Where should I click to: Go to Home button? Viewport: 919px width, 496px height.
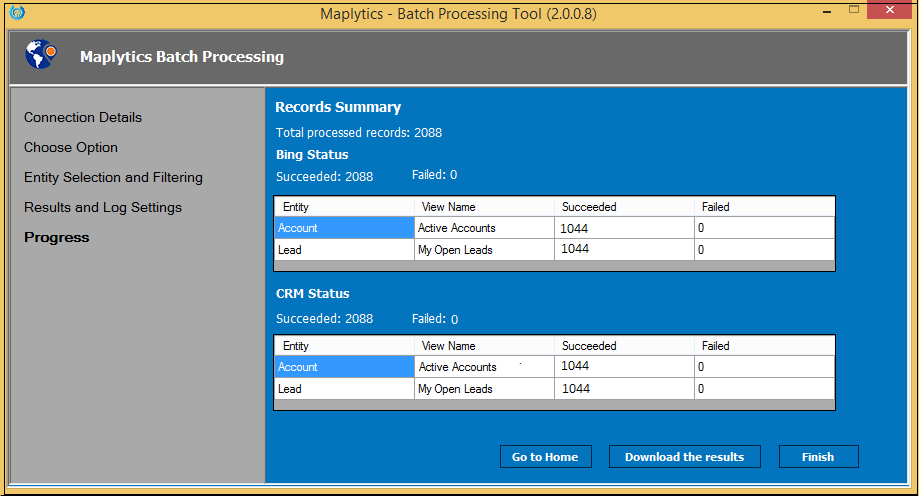coord(545,457)
